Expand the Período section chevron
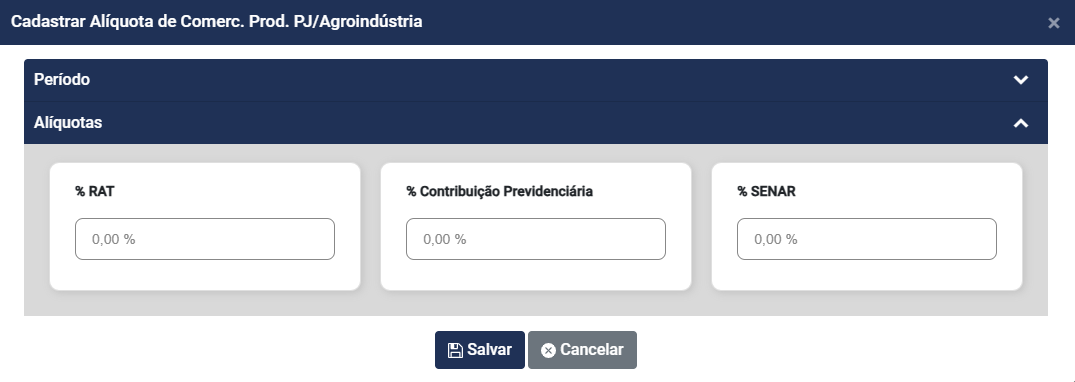1075x382 pixels. point(1021,80)
